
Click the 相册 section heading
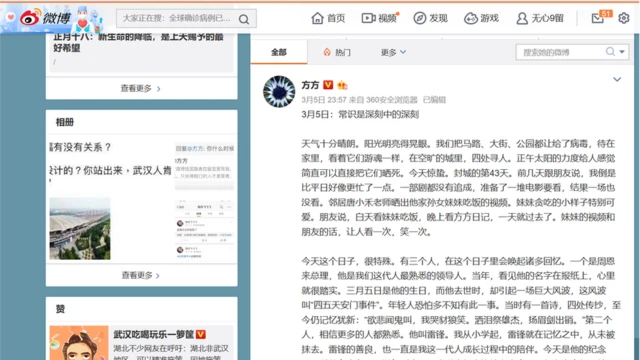point(64,122)
